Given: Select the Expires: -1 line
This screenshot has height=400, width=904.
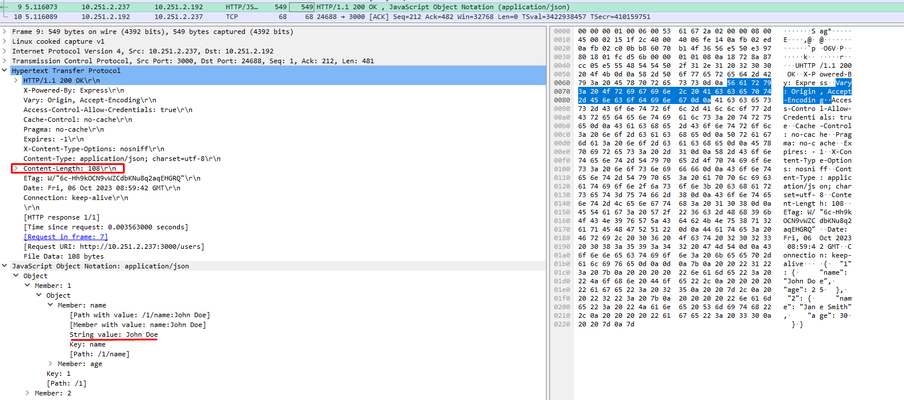Looking at the screenshot, I should click(x=56, y=139).
